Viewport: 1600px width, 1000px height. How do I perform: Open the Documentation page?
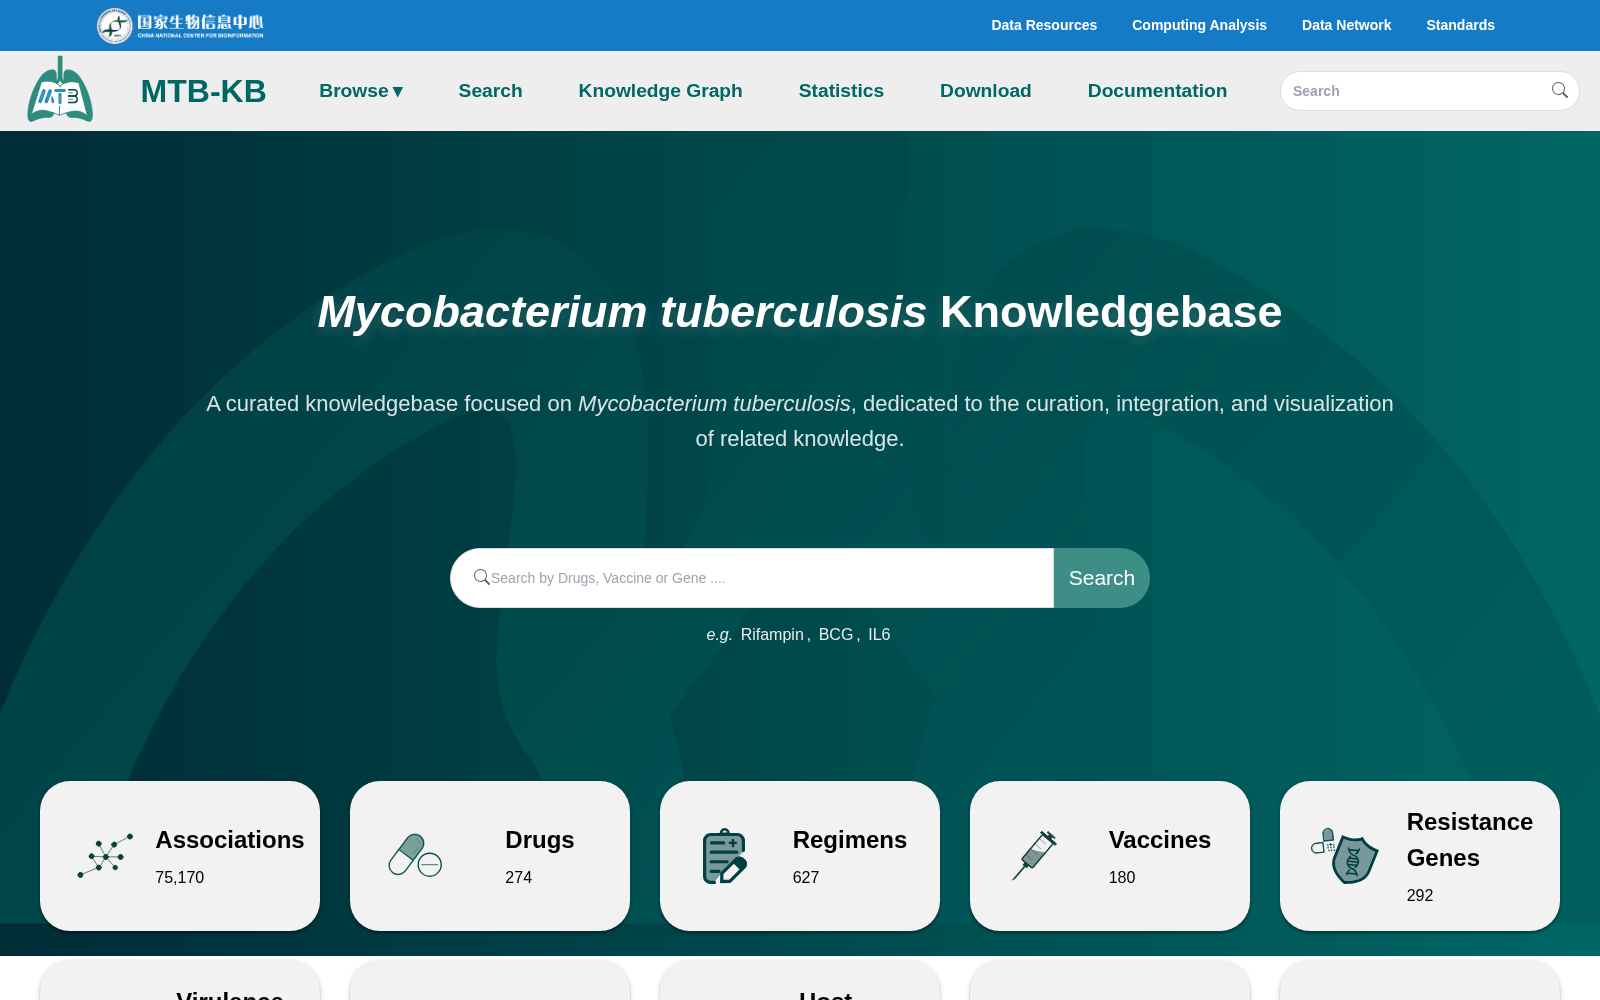click(x=1157, y=91)
